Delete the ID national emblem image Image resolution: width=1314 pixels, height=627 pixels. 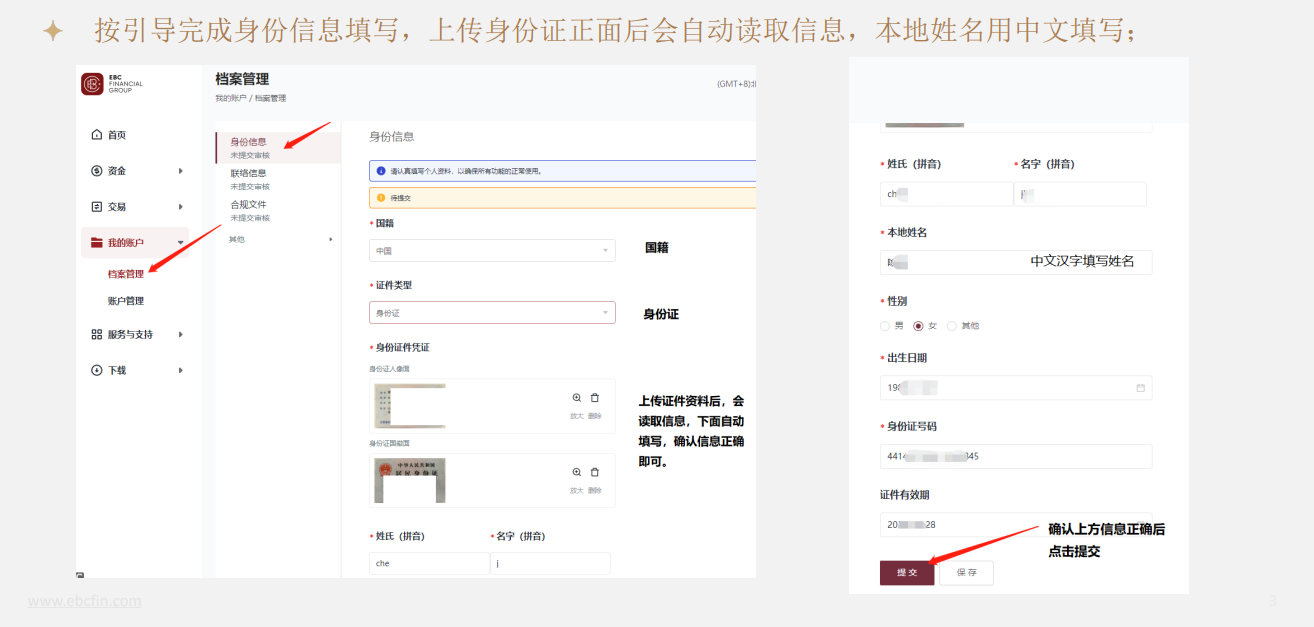(595, 472)
